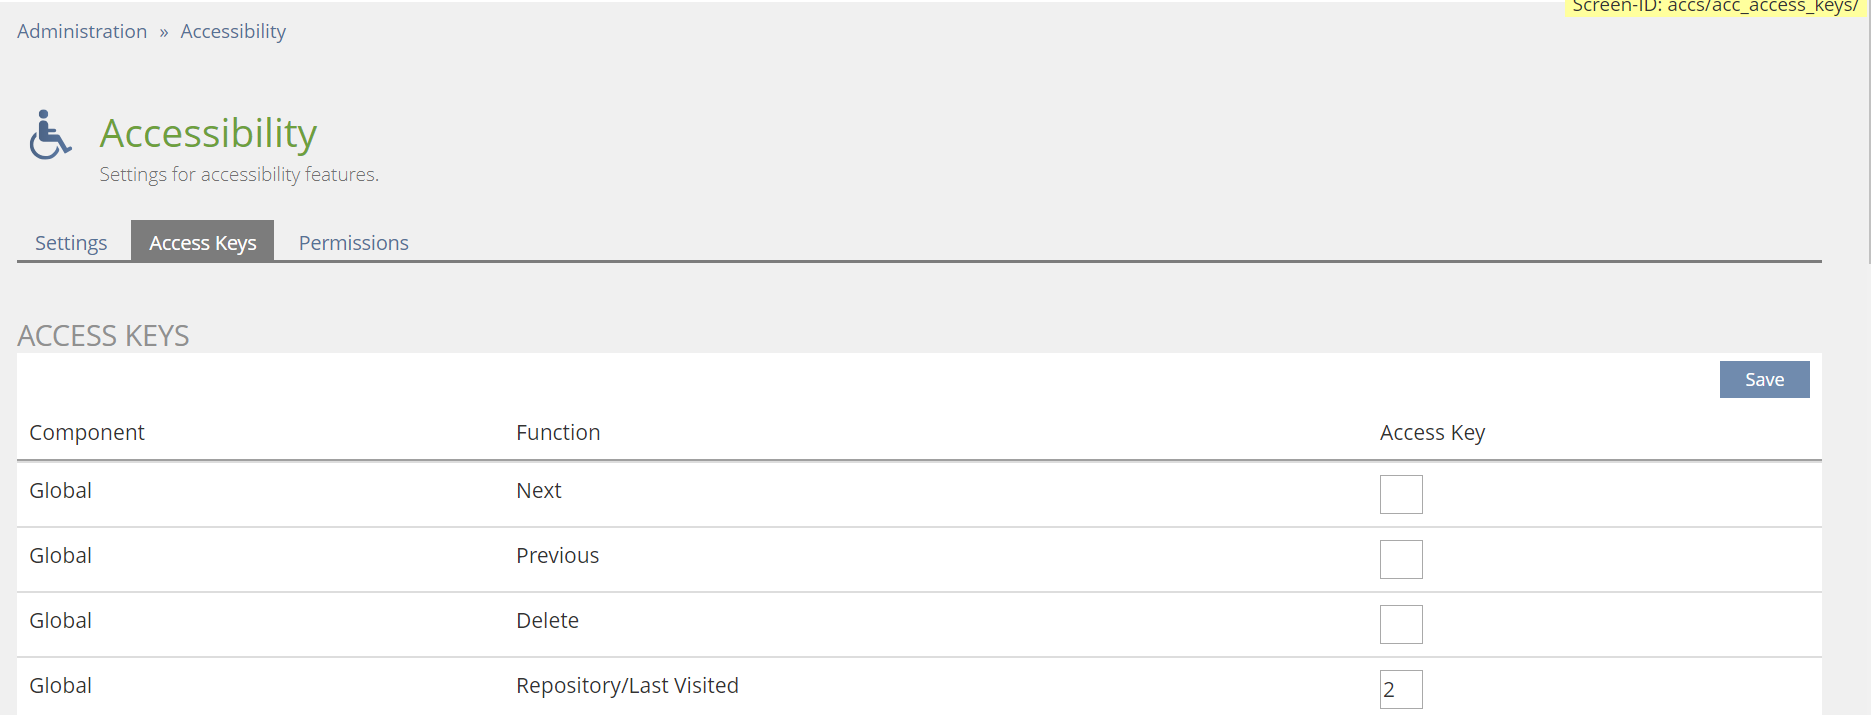Screen dimensions: 1871x715
Task: Click the Next function label
Action: click(x=538, y=491)
